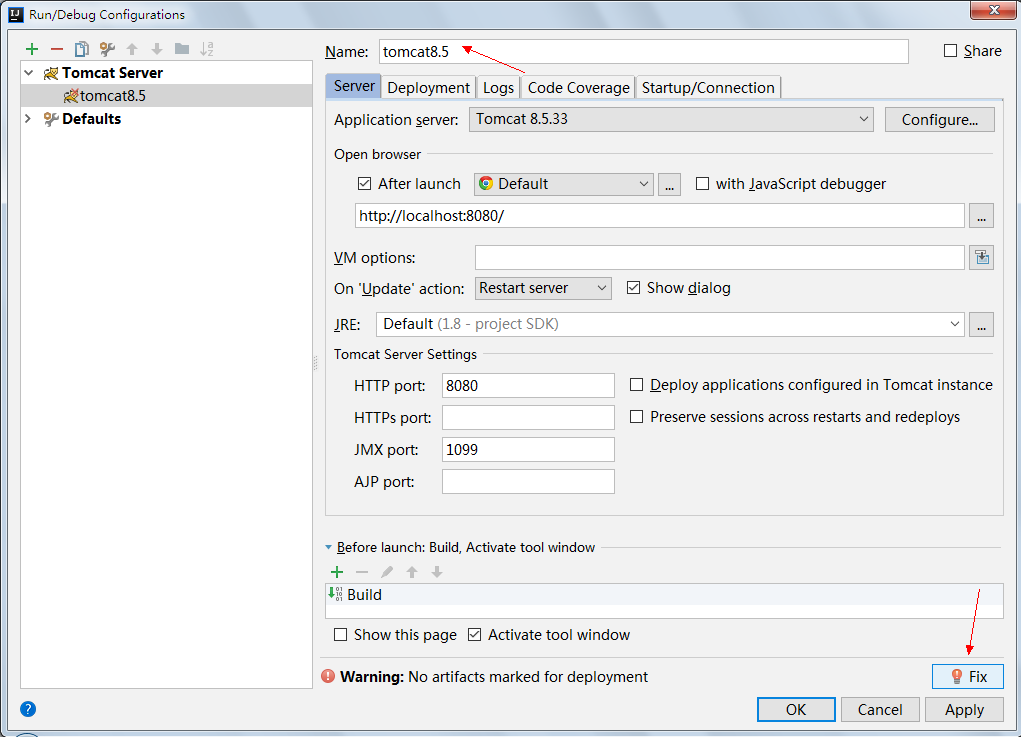Edit before launch task pencil icon
Image resolution: width=1021 pixels, height=737 pixels.
(x=387, y=572)
